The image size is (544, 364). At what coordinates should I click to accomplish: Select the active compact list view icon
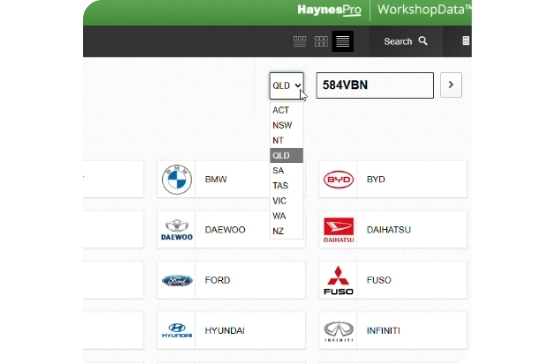343,41
